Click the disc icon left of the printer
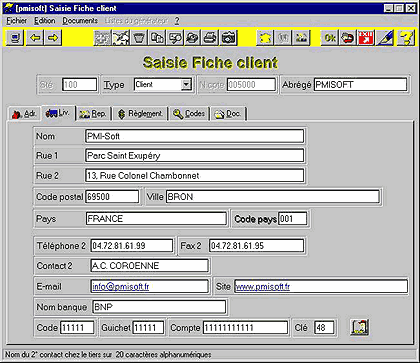 [193, 38]
